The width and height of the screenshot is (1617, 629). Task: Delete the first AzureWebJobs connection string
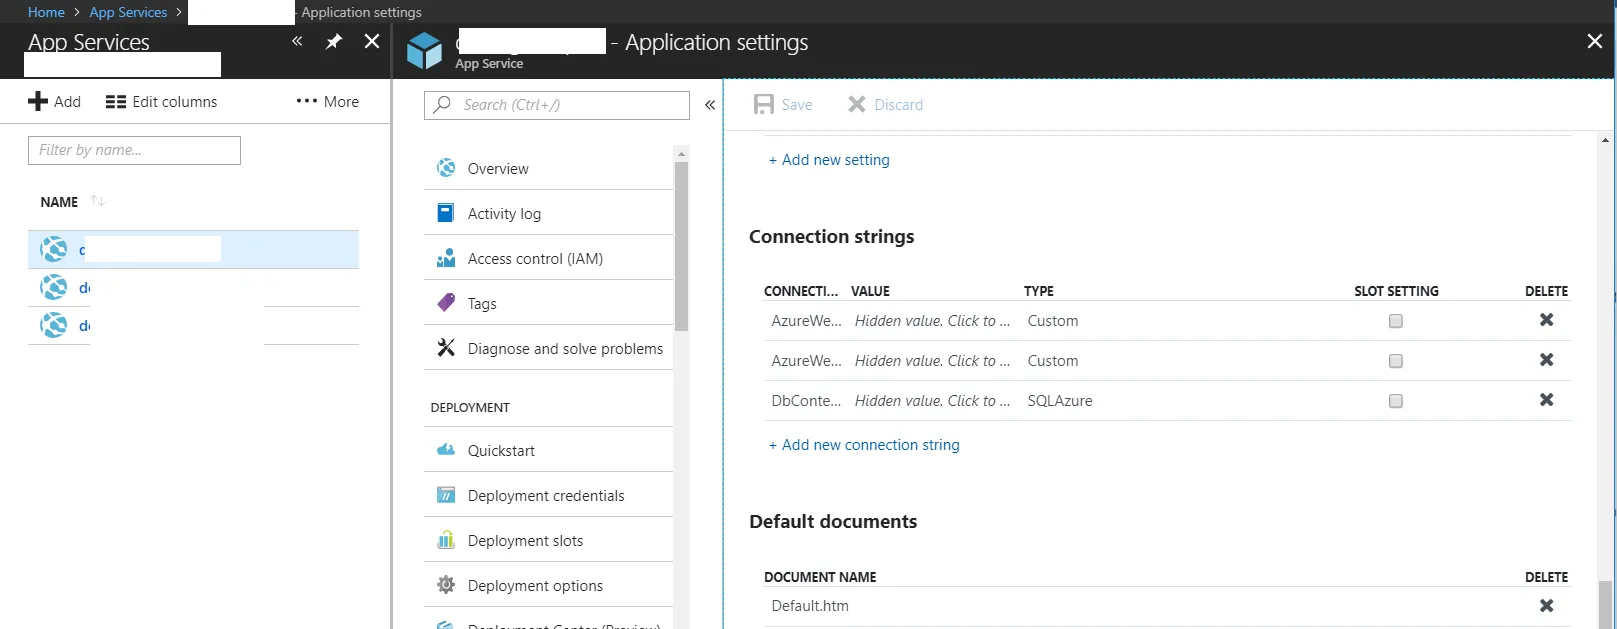click(x=1546, y=320)
